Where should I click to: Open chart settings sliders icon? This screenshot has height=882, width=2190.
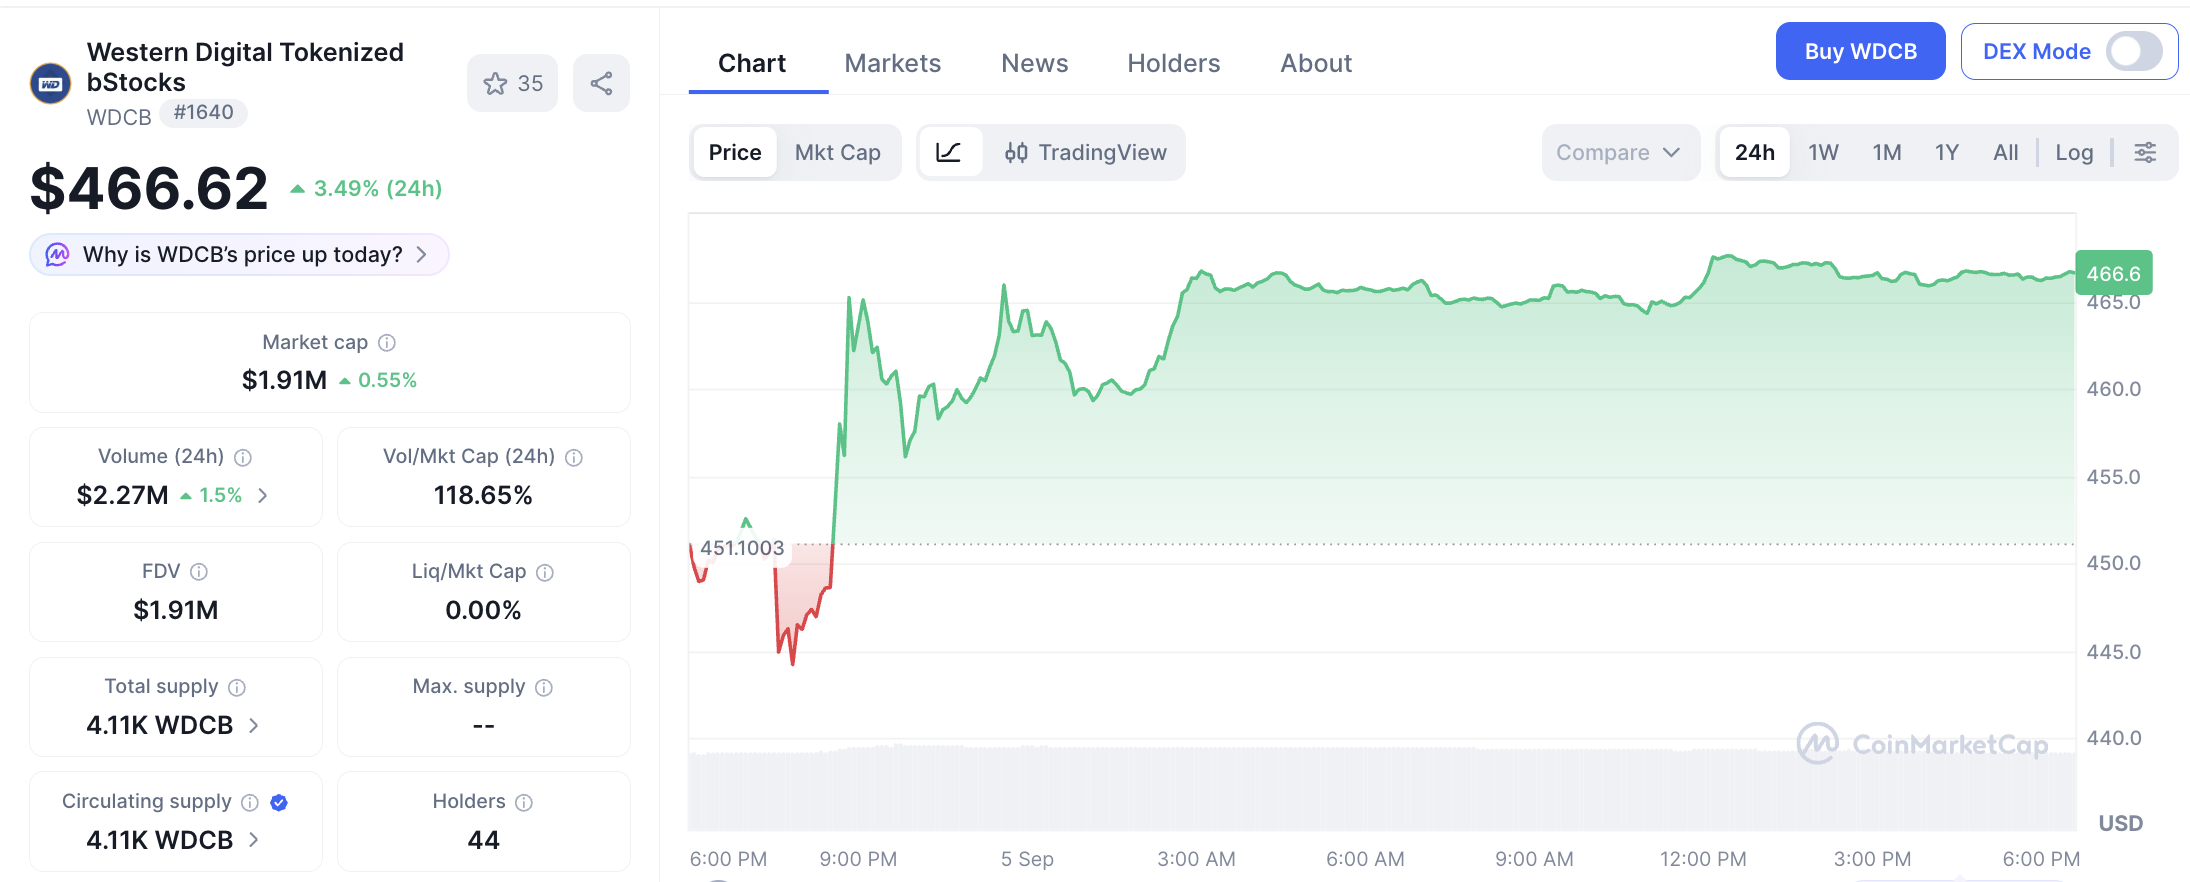tap(2145, 152)
